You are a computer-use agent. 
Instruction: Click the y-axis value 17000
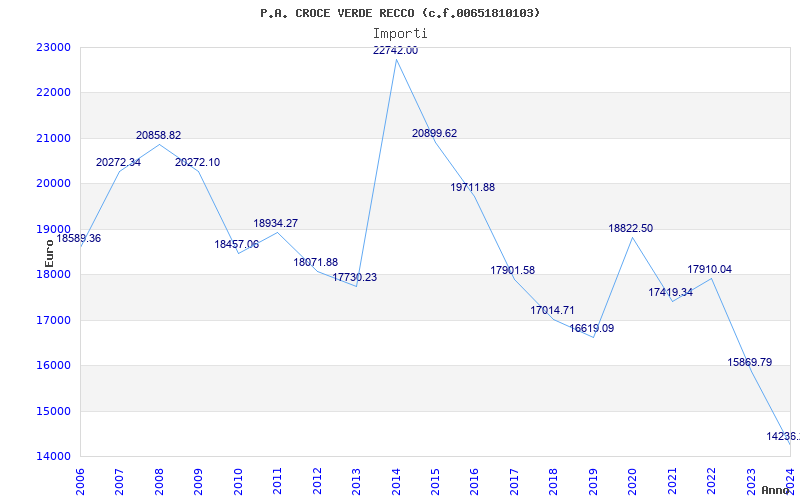(x=54, y=320)
